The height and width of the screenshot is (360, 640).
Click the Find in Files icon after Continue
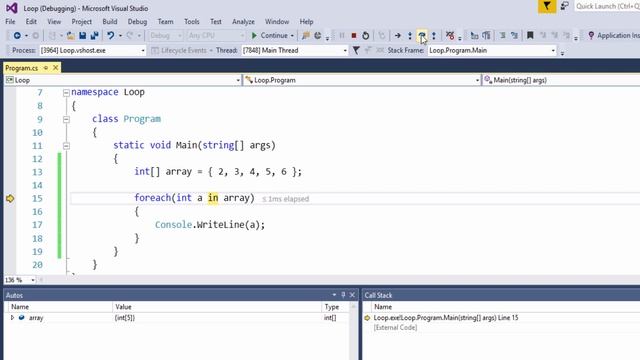(306, 36)
